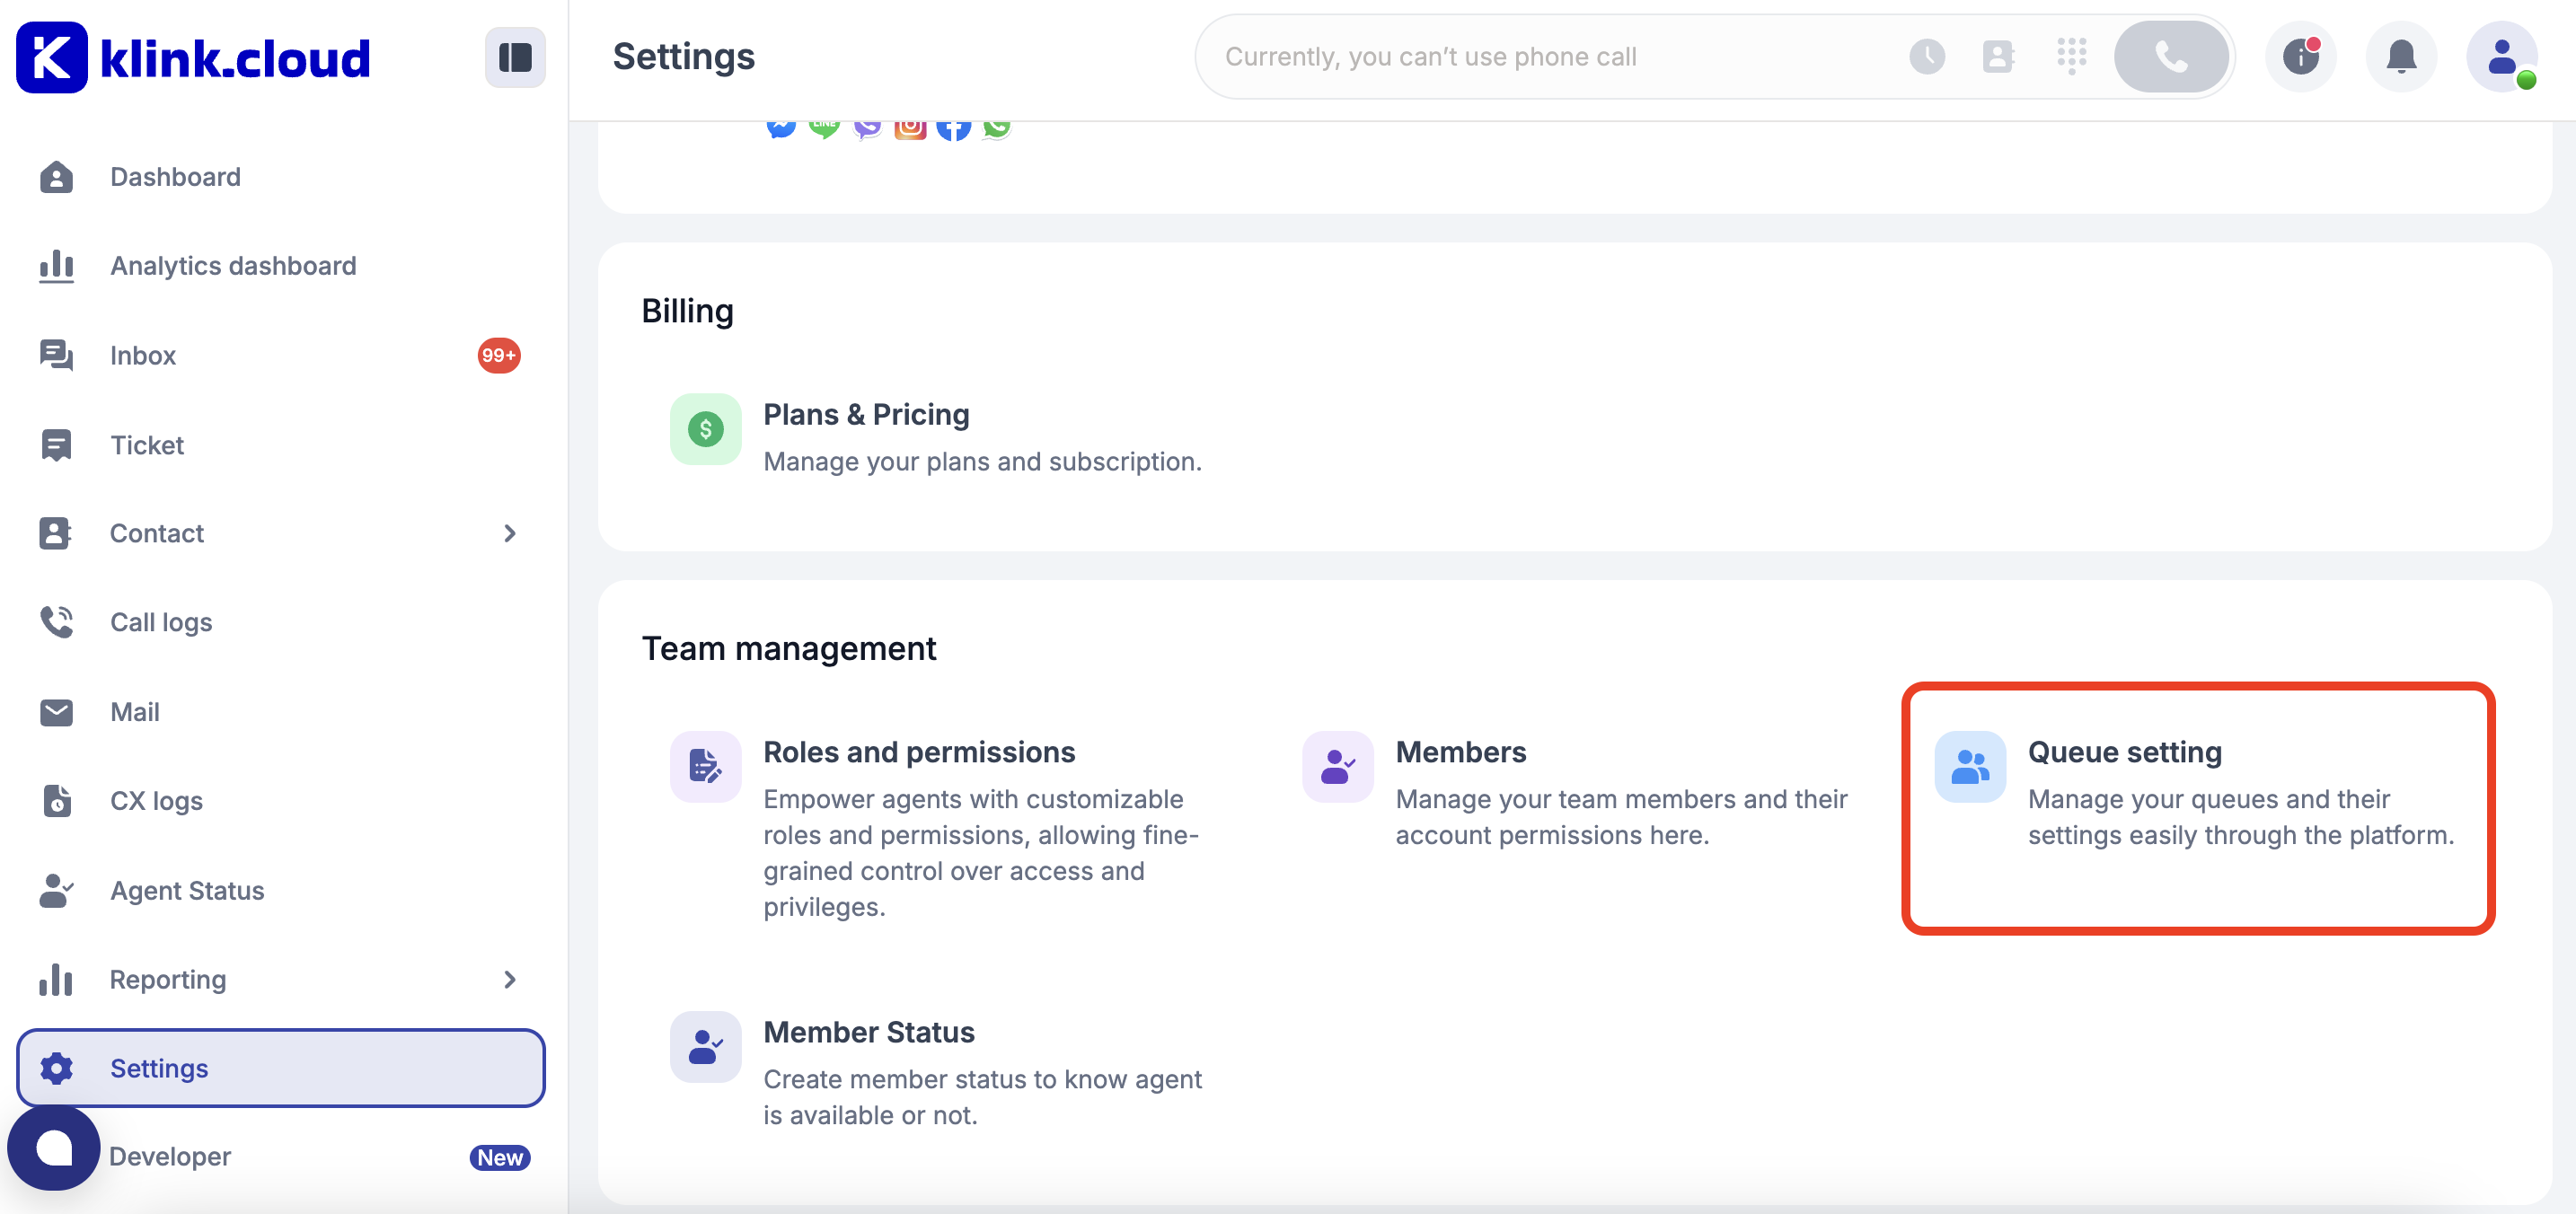
Task: Open the contacts book icon in call bar
Action: [x=1997, y=57]
